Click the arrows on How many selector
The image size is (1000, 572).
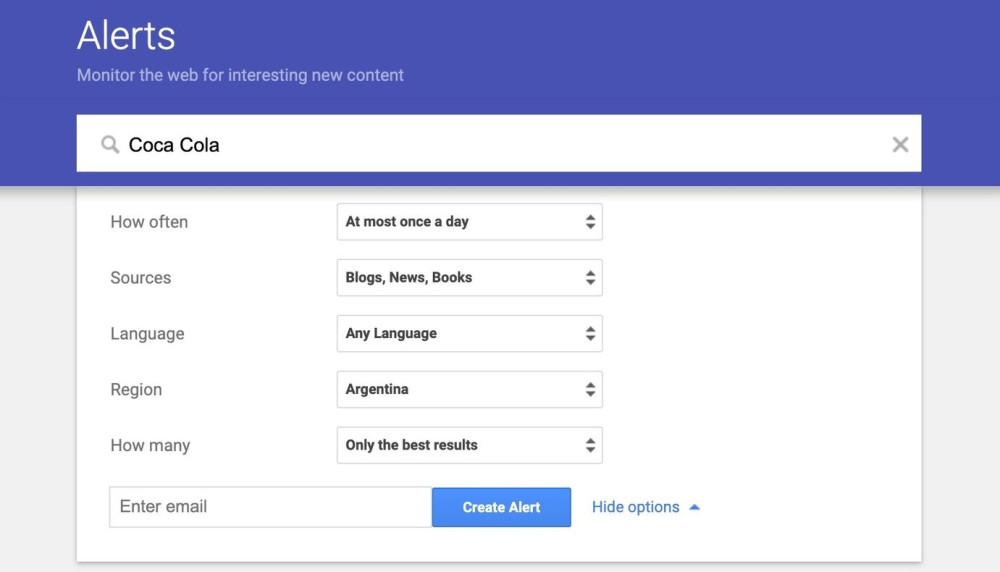tap(590, 446)
